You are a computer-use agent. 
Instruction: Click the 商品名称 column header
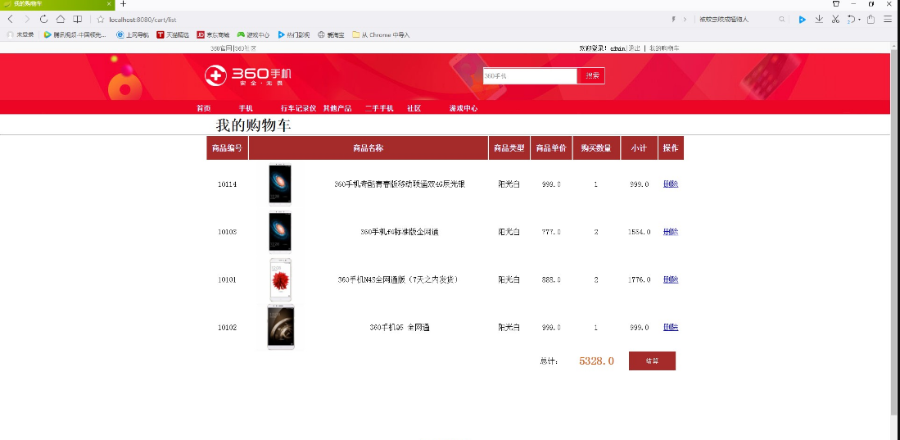pos(368,148)
